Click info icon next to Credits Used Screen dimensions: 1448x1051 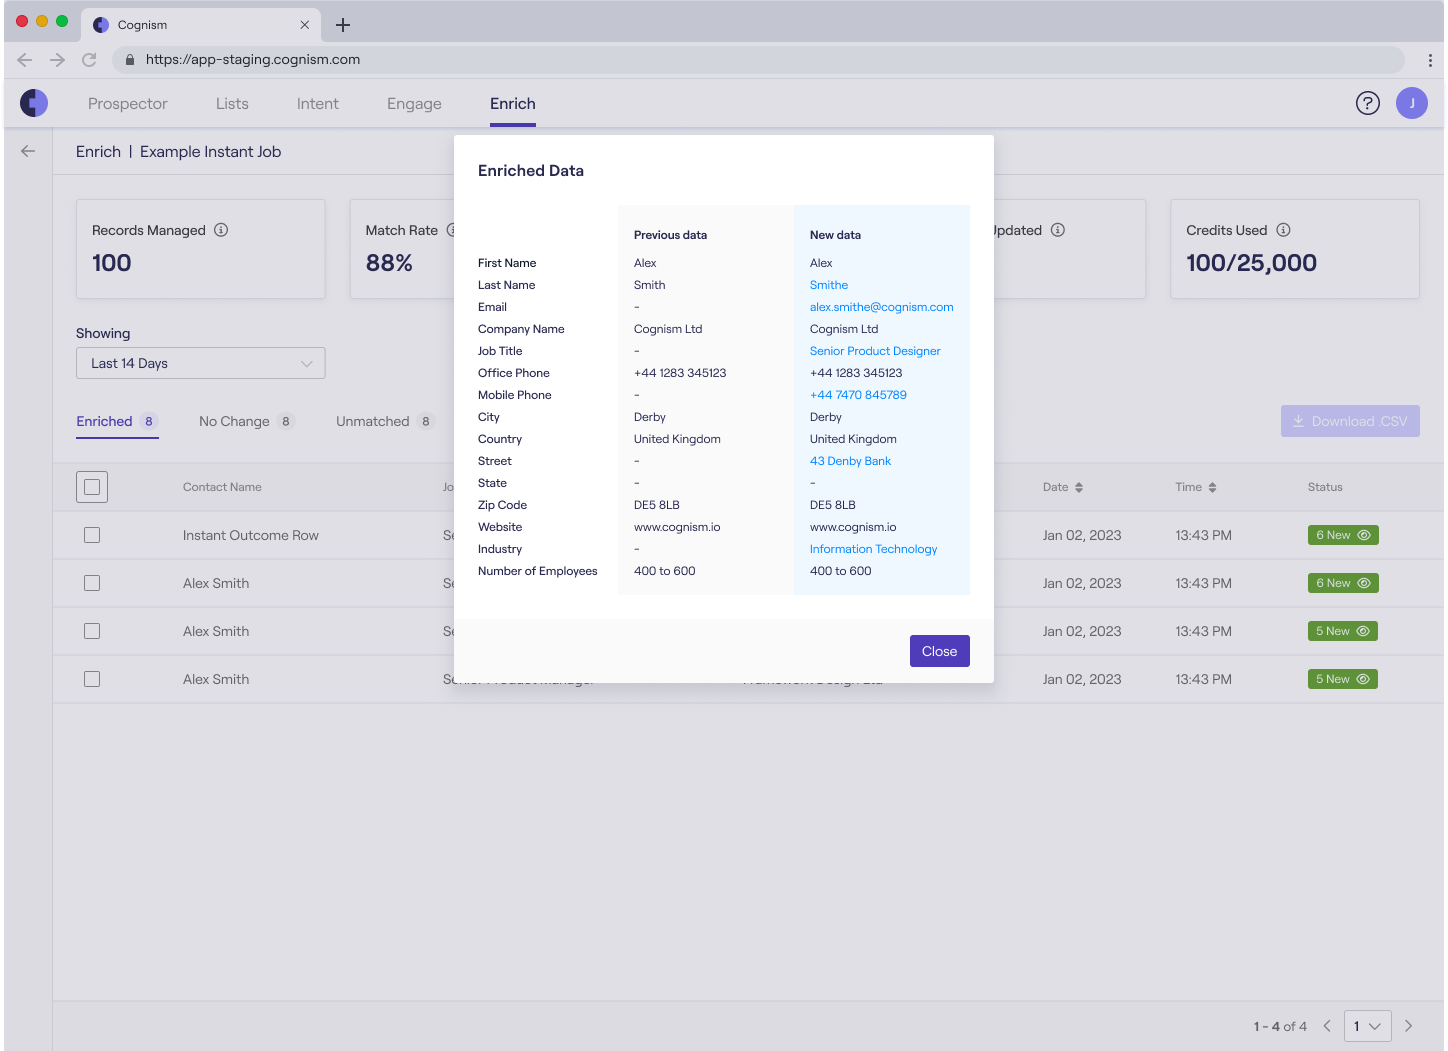point(1283,230)
